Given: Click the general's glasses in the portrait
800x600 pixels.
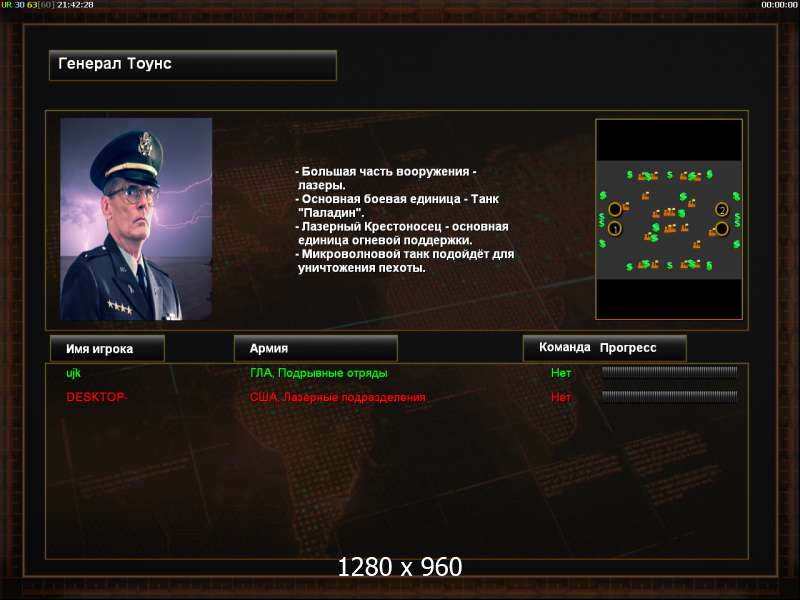Looking at the screenshot, I should point(134,193).
